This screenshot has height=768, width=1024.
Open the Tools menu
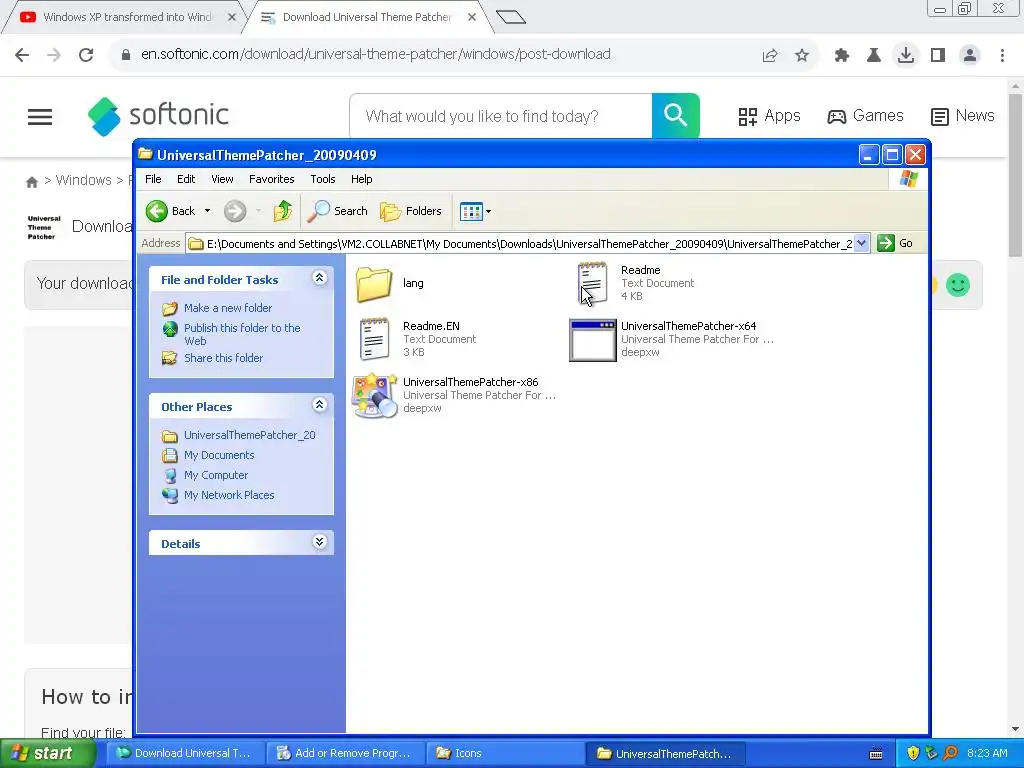323,179
